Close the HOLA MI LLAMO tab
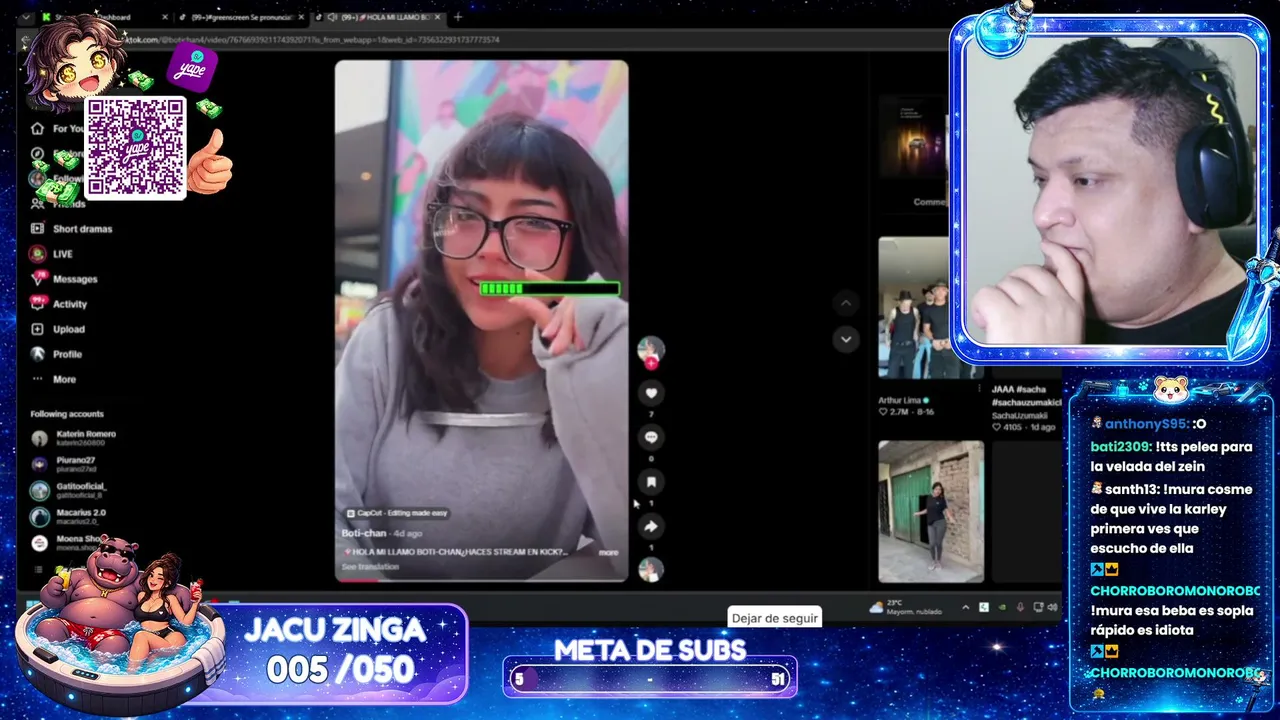The width and height of the screenshot is (1280, 720). point(437,17)
